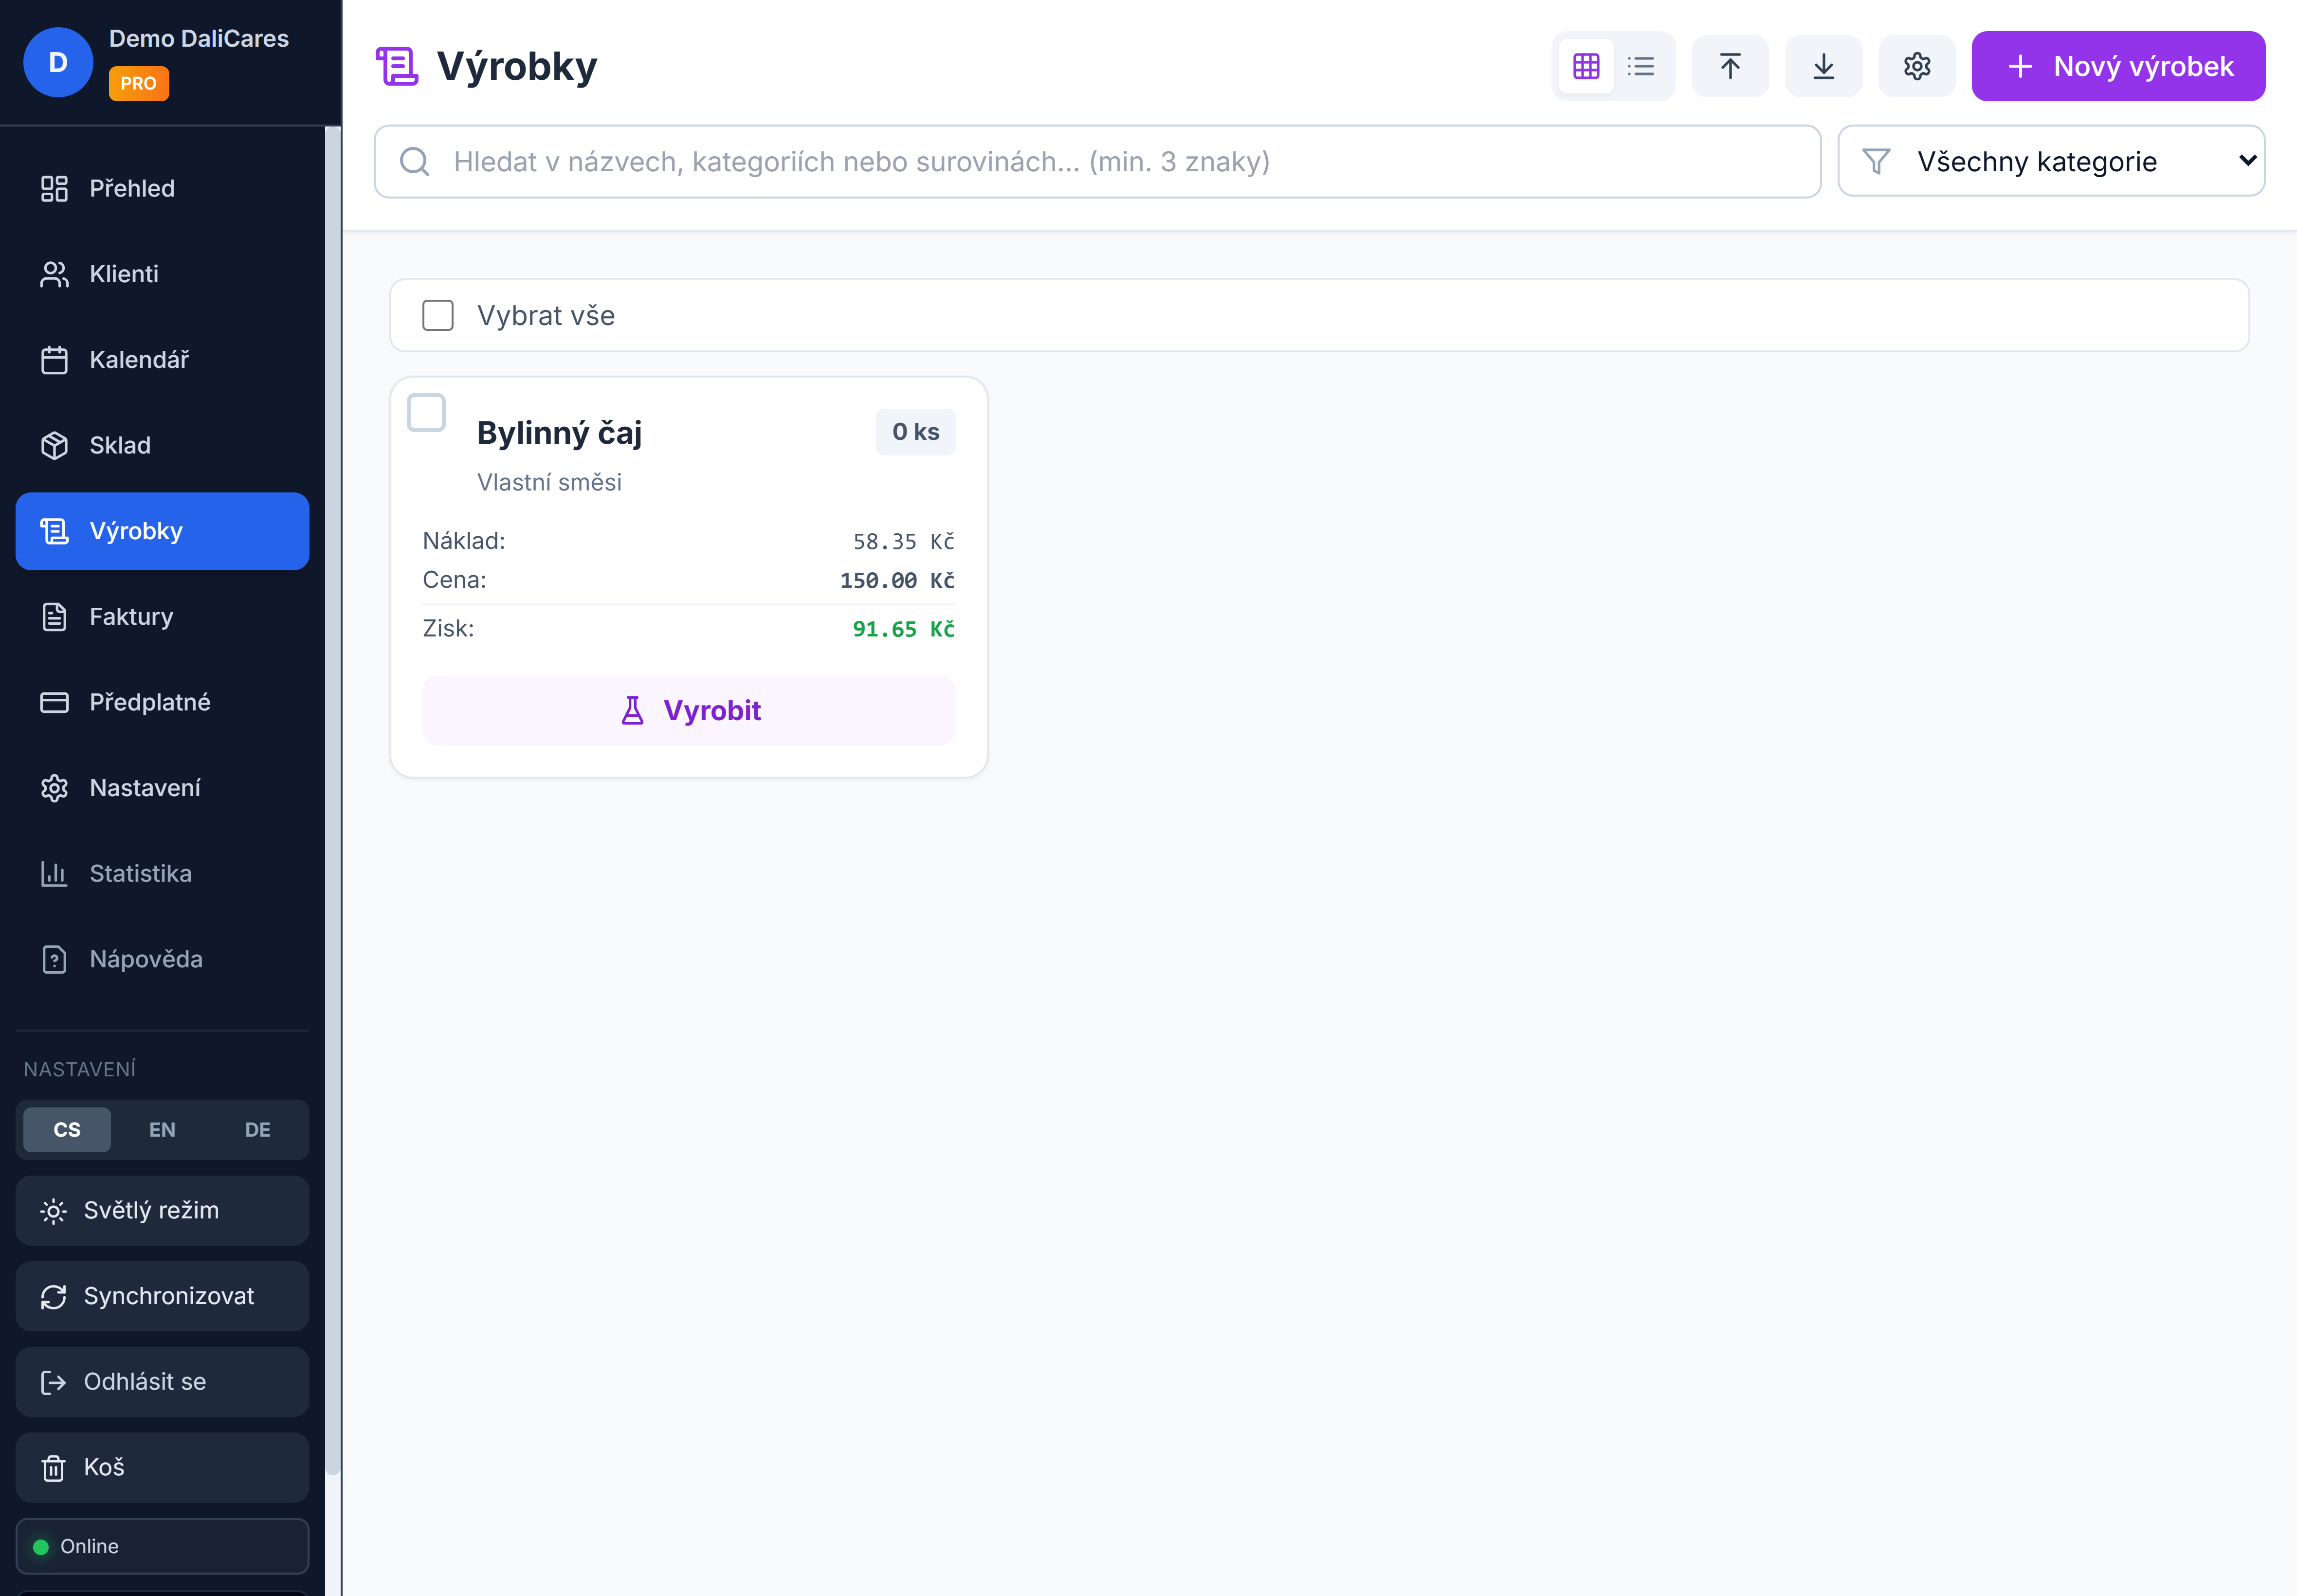Go to Faktury in the sidebar
Screen dimensions: 2297x1596
pos(131,616)
